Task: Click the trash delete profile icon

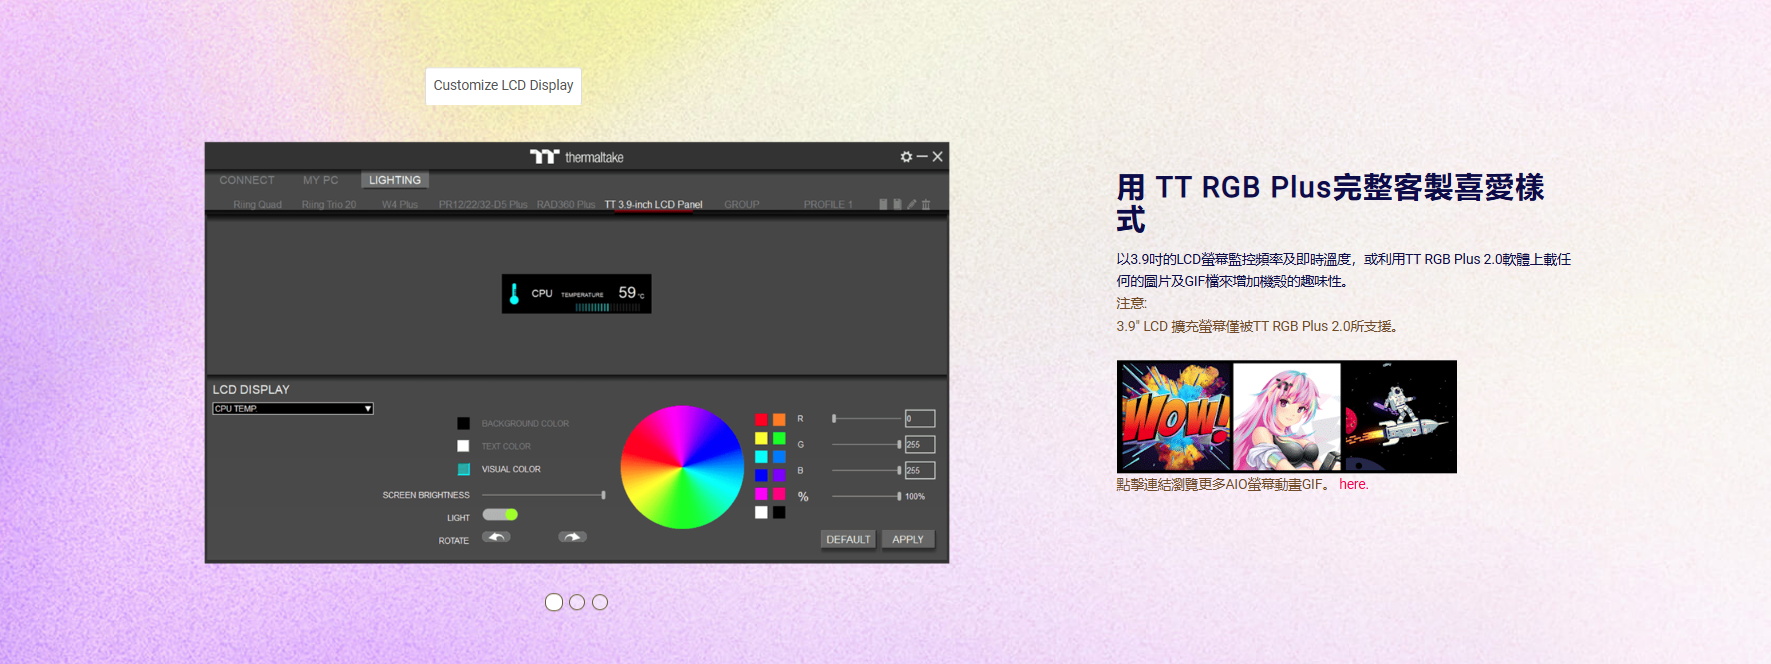Action: point(926,204)
